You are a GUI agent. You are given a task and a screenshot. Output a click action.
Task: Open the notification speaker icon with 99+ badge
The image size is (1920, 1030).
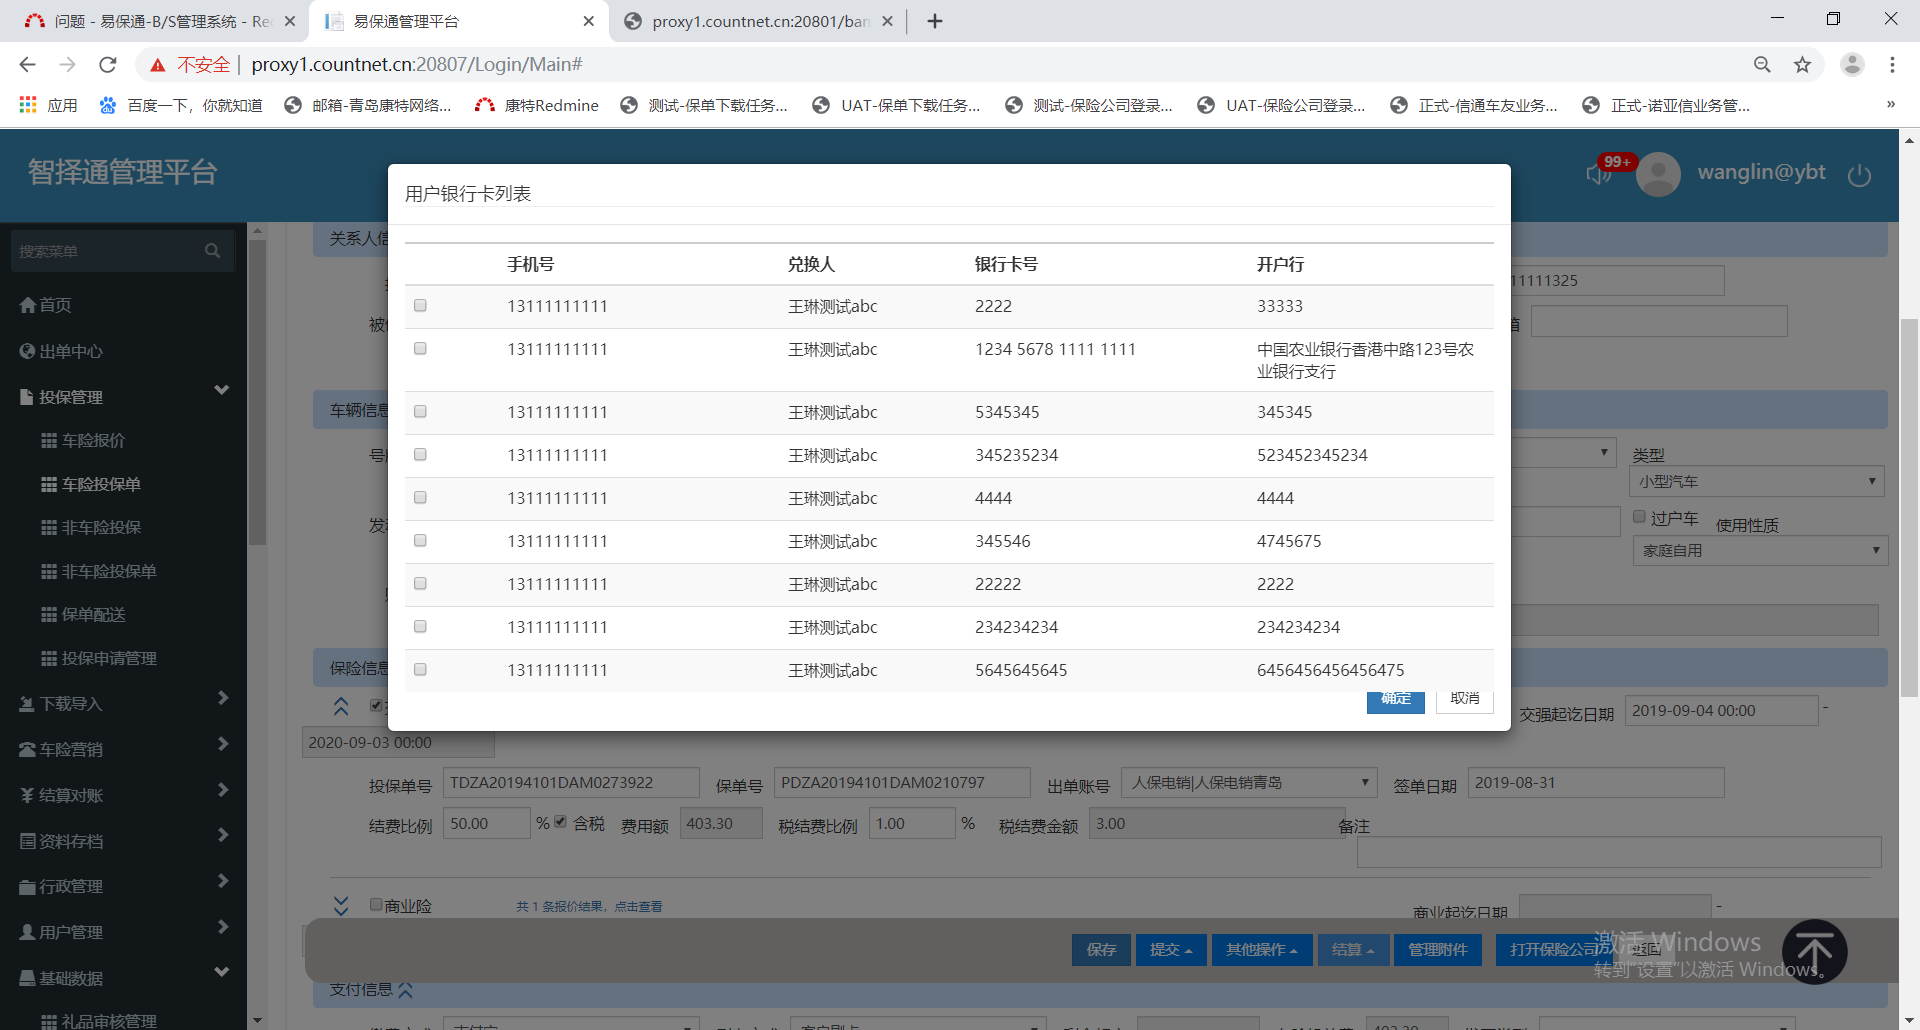point(1598,175)
